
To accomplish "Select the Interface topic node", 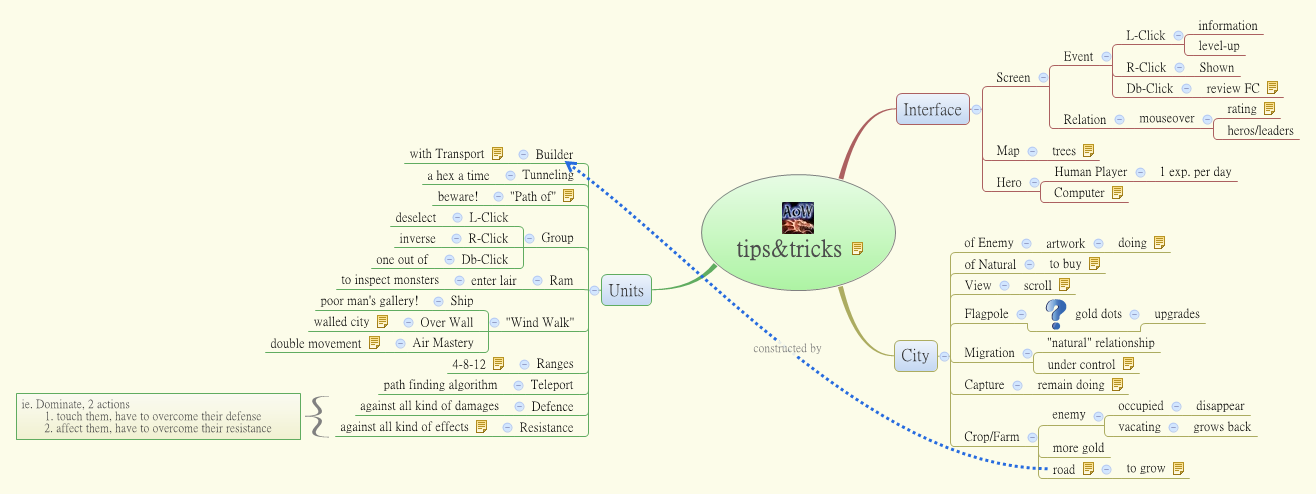I will pyautogui.click(x=932, y=110).
